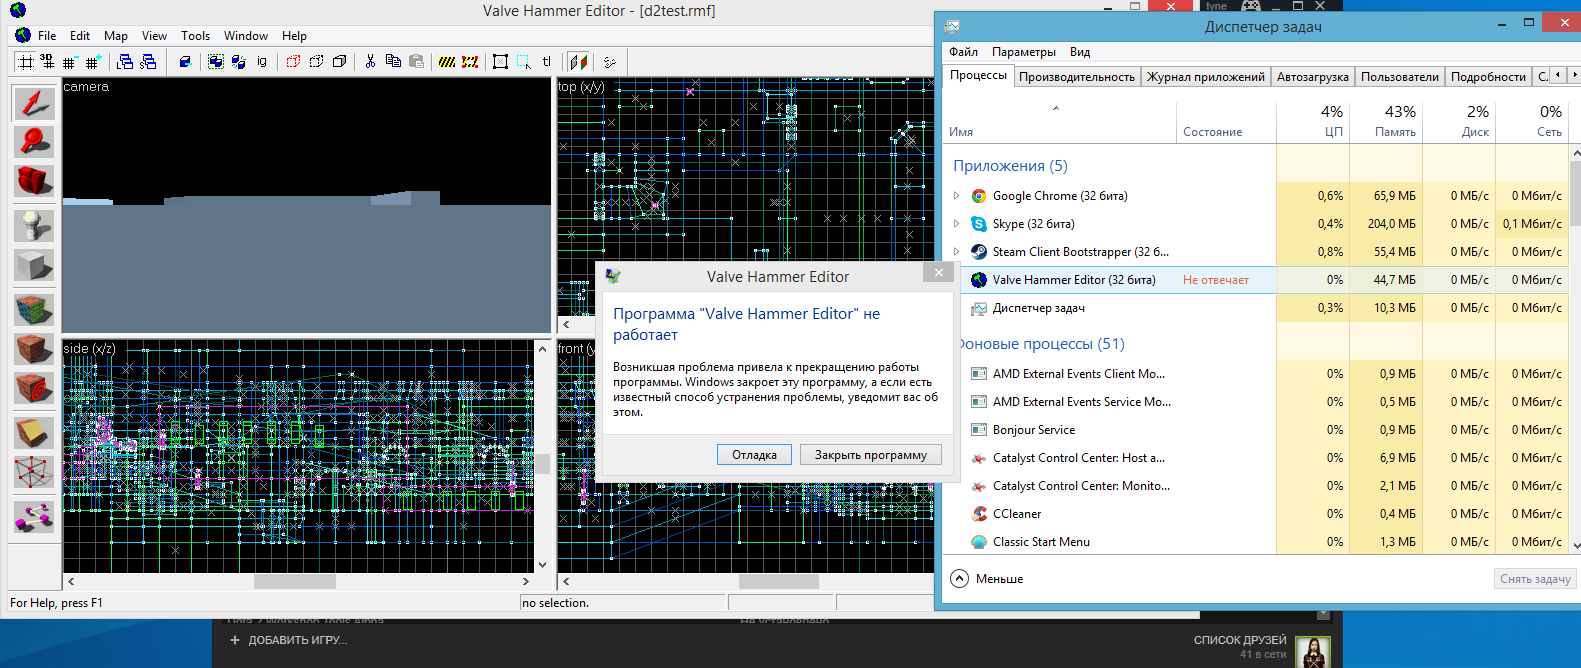This screenshot has height=668, width=1581.
Task: Expand the Google Chrome process group
Action: 956,196
